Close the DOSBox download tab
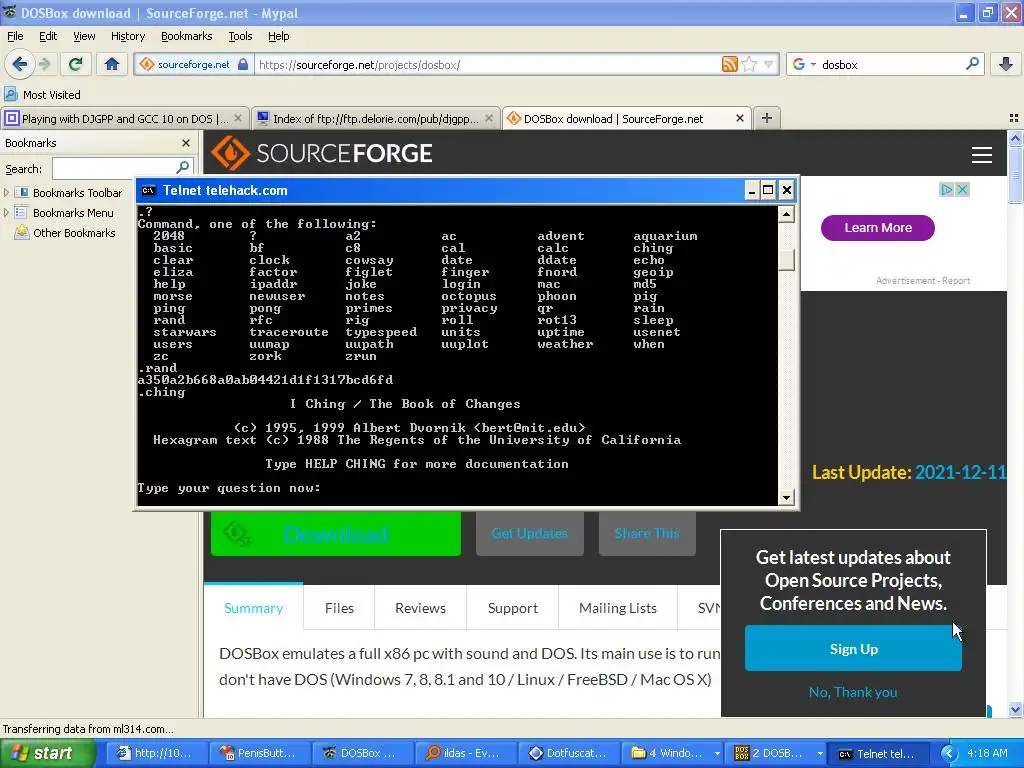 pos(739,118)
